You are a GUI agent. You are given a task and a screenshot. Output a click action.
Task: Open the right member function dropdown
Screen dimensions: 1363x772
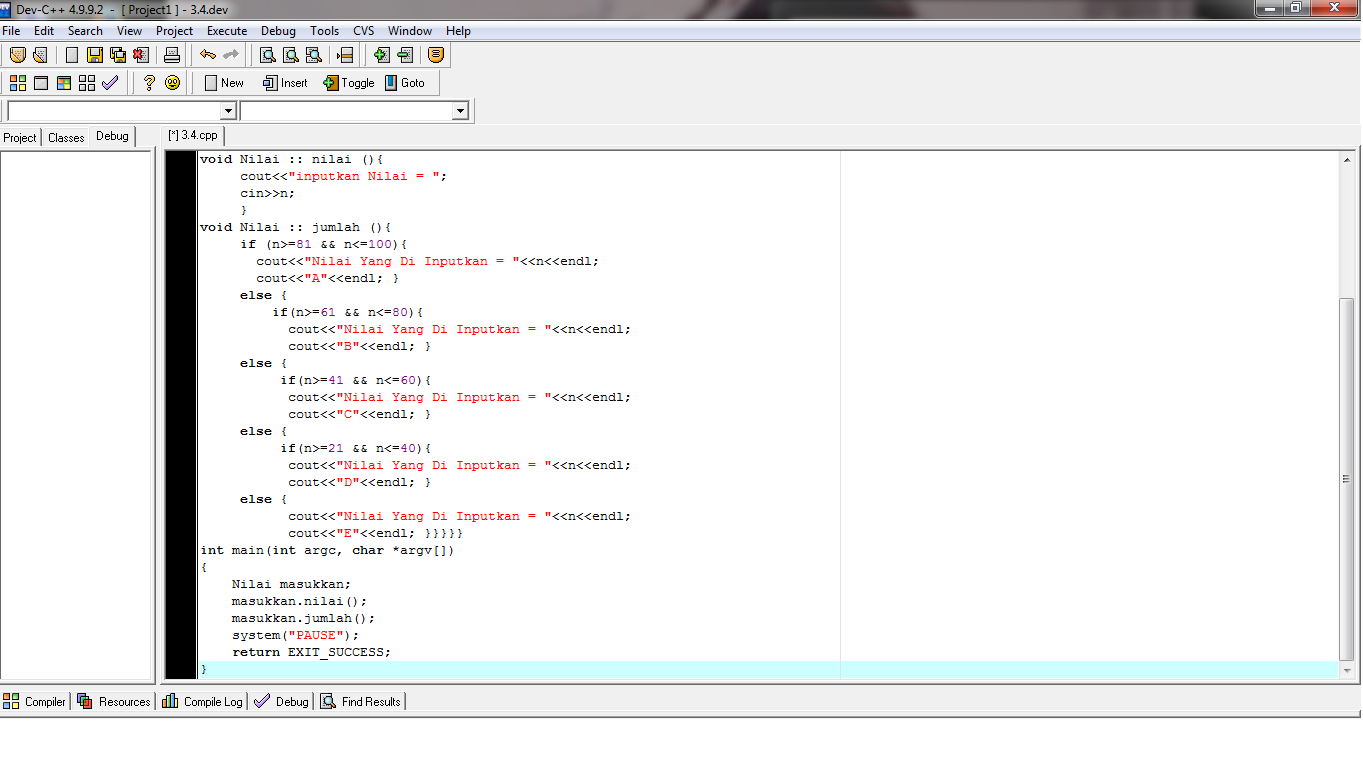coord(460,111)
